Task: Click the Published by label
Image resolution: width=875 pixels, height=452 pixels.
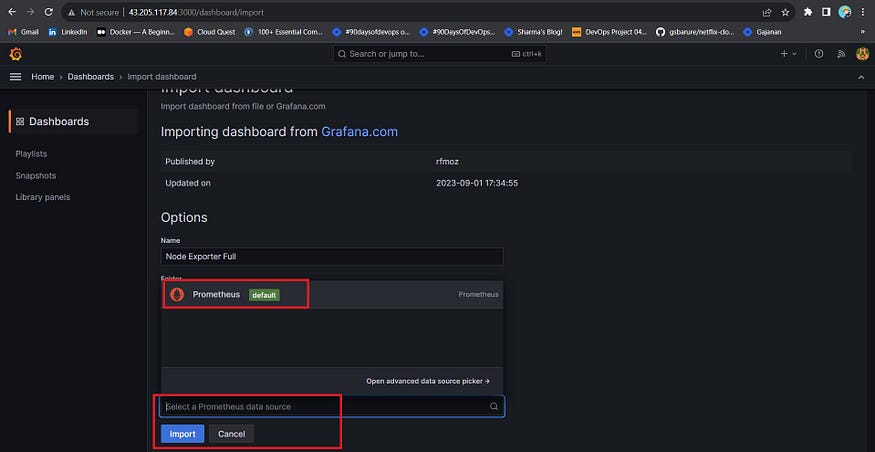Action: (x=190, y=161)
